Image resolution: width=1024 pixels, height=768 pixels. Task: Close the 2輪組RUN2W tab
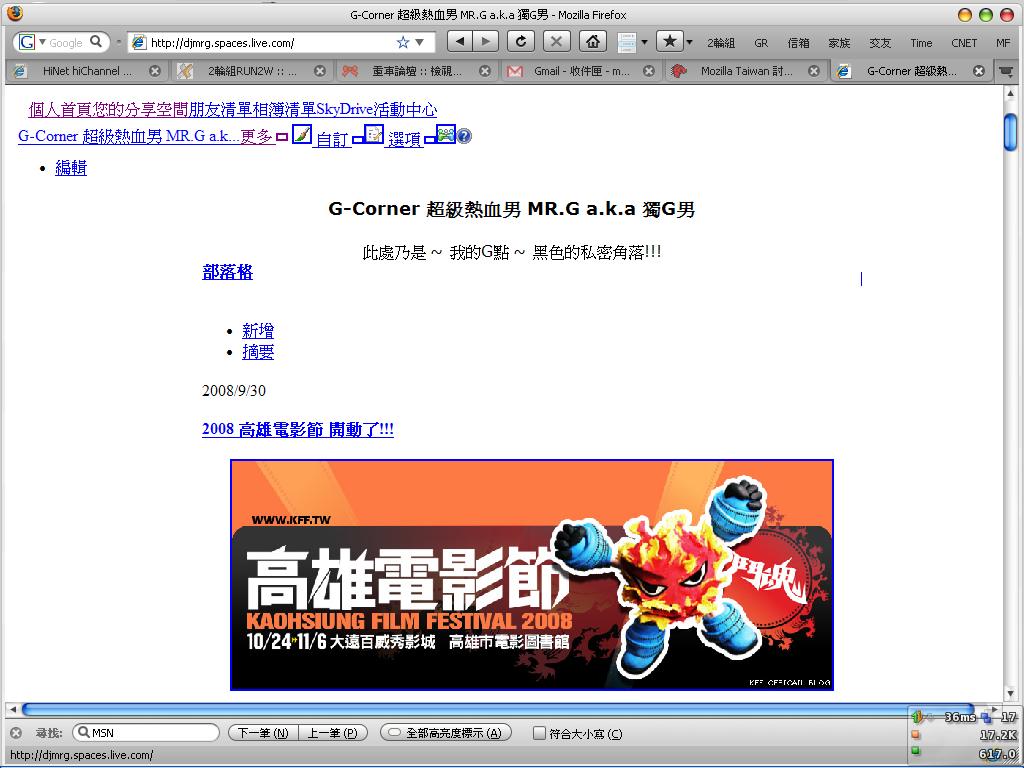point(320,71)
